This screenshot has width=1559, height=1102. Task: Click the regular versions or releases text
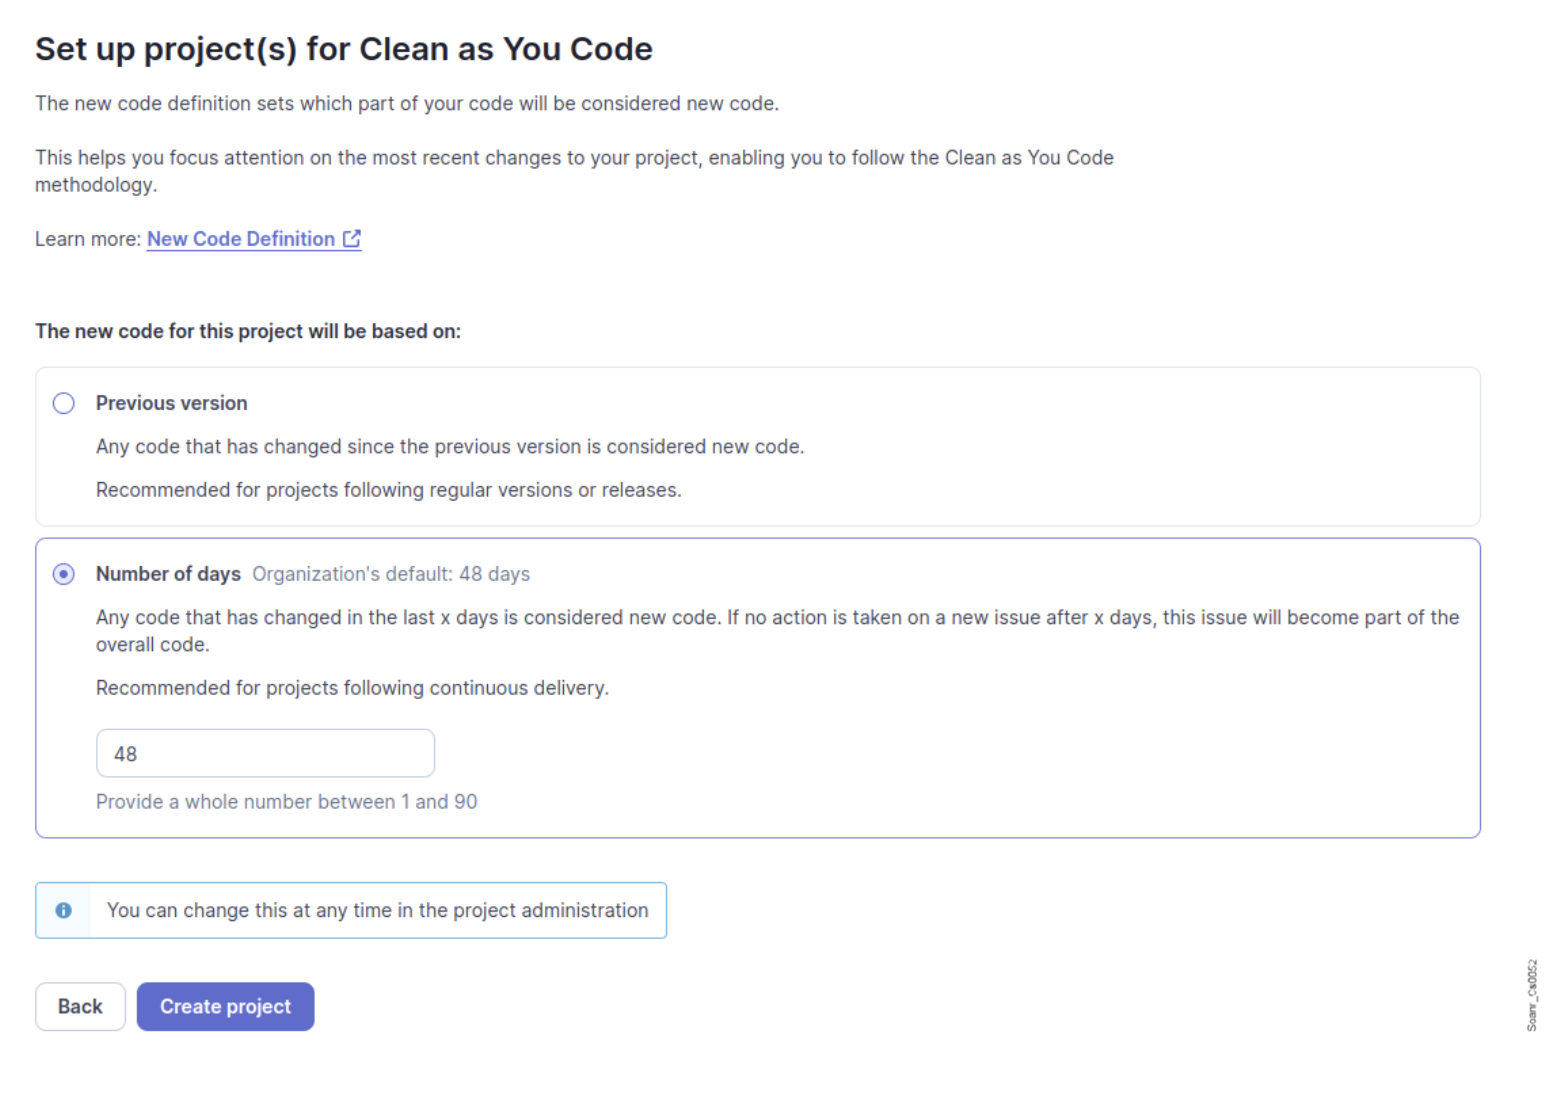[388, 489]
